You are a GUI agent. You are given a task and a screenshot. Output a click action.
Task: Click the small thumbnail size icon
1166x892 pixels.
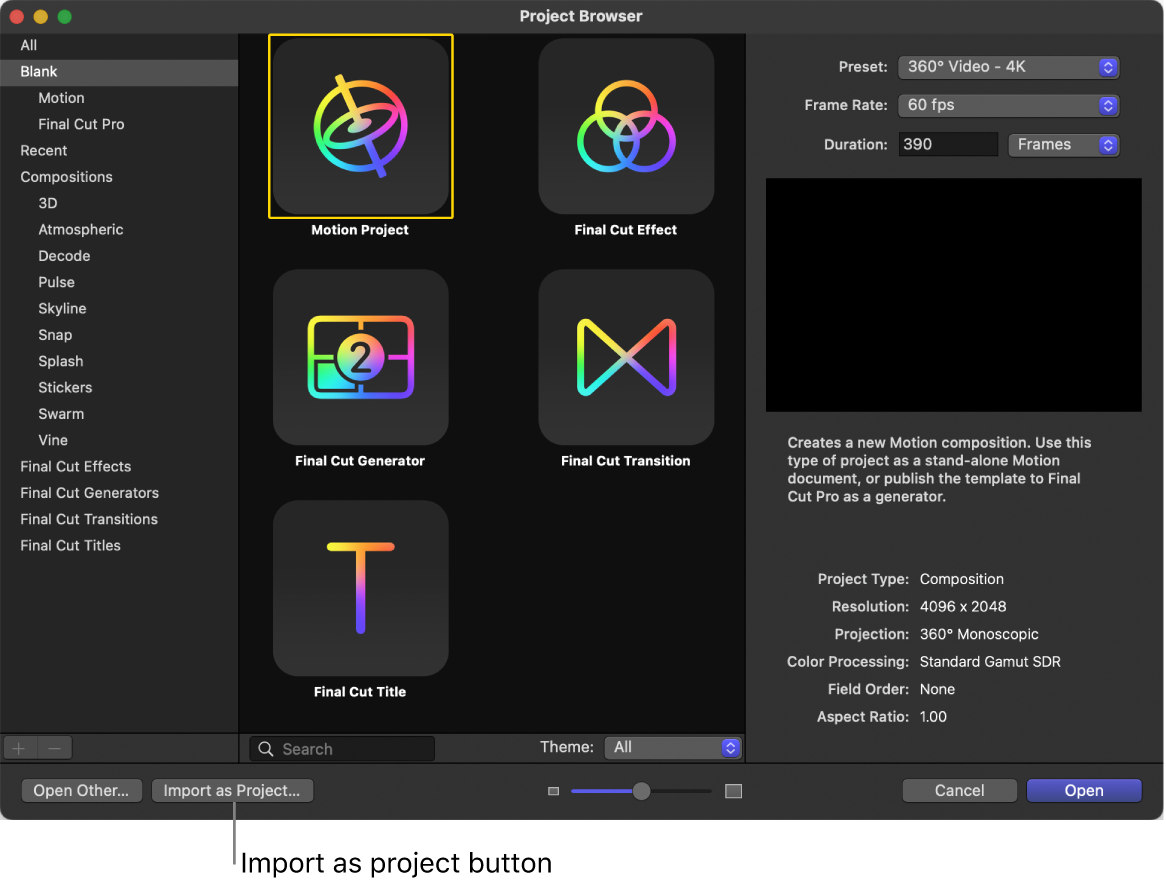pyautogui.click(x=553, y=790)
